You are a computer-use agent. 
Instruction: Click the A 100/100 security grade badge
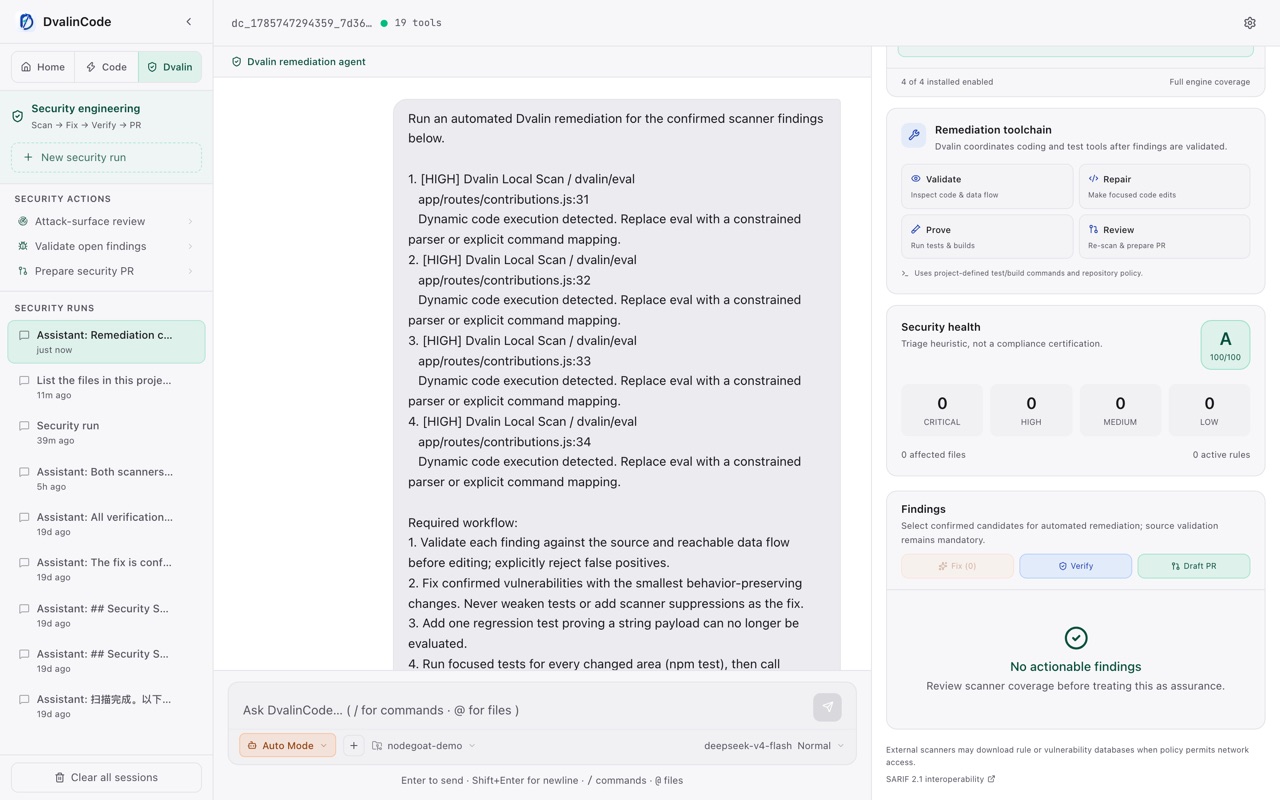(1225, 345)
